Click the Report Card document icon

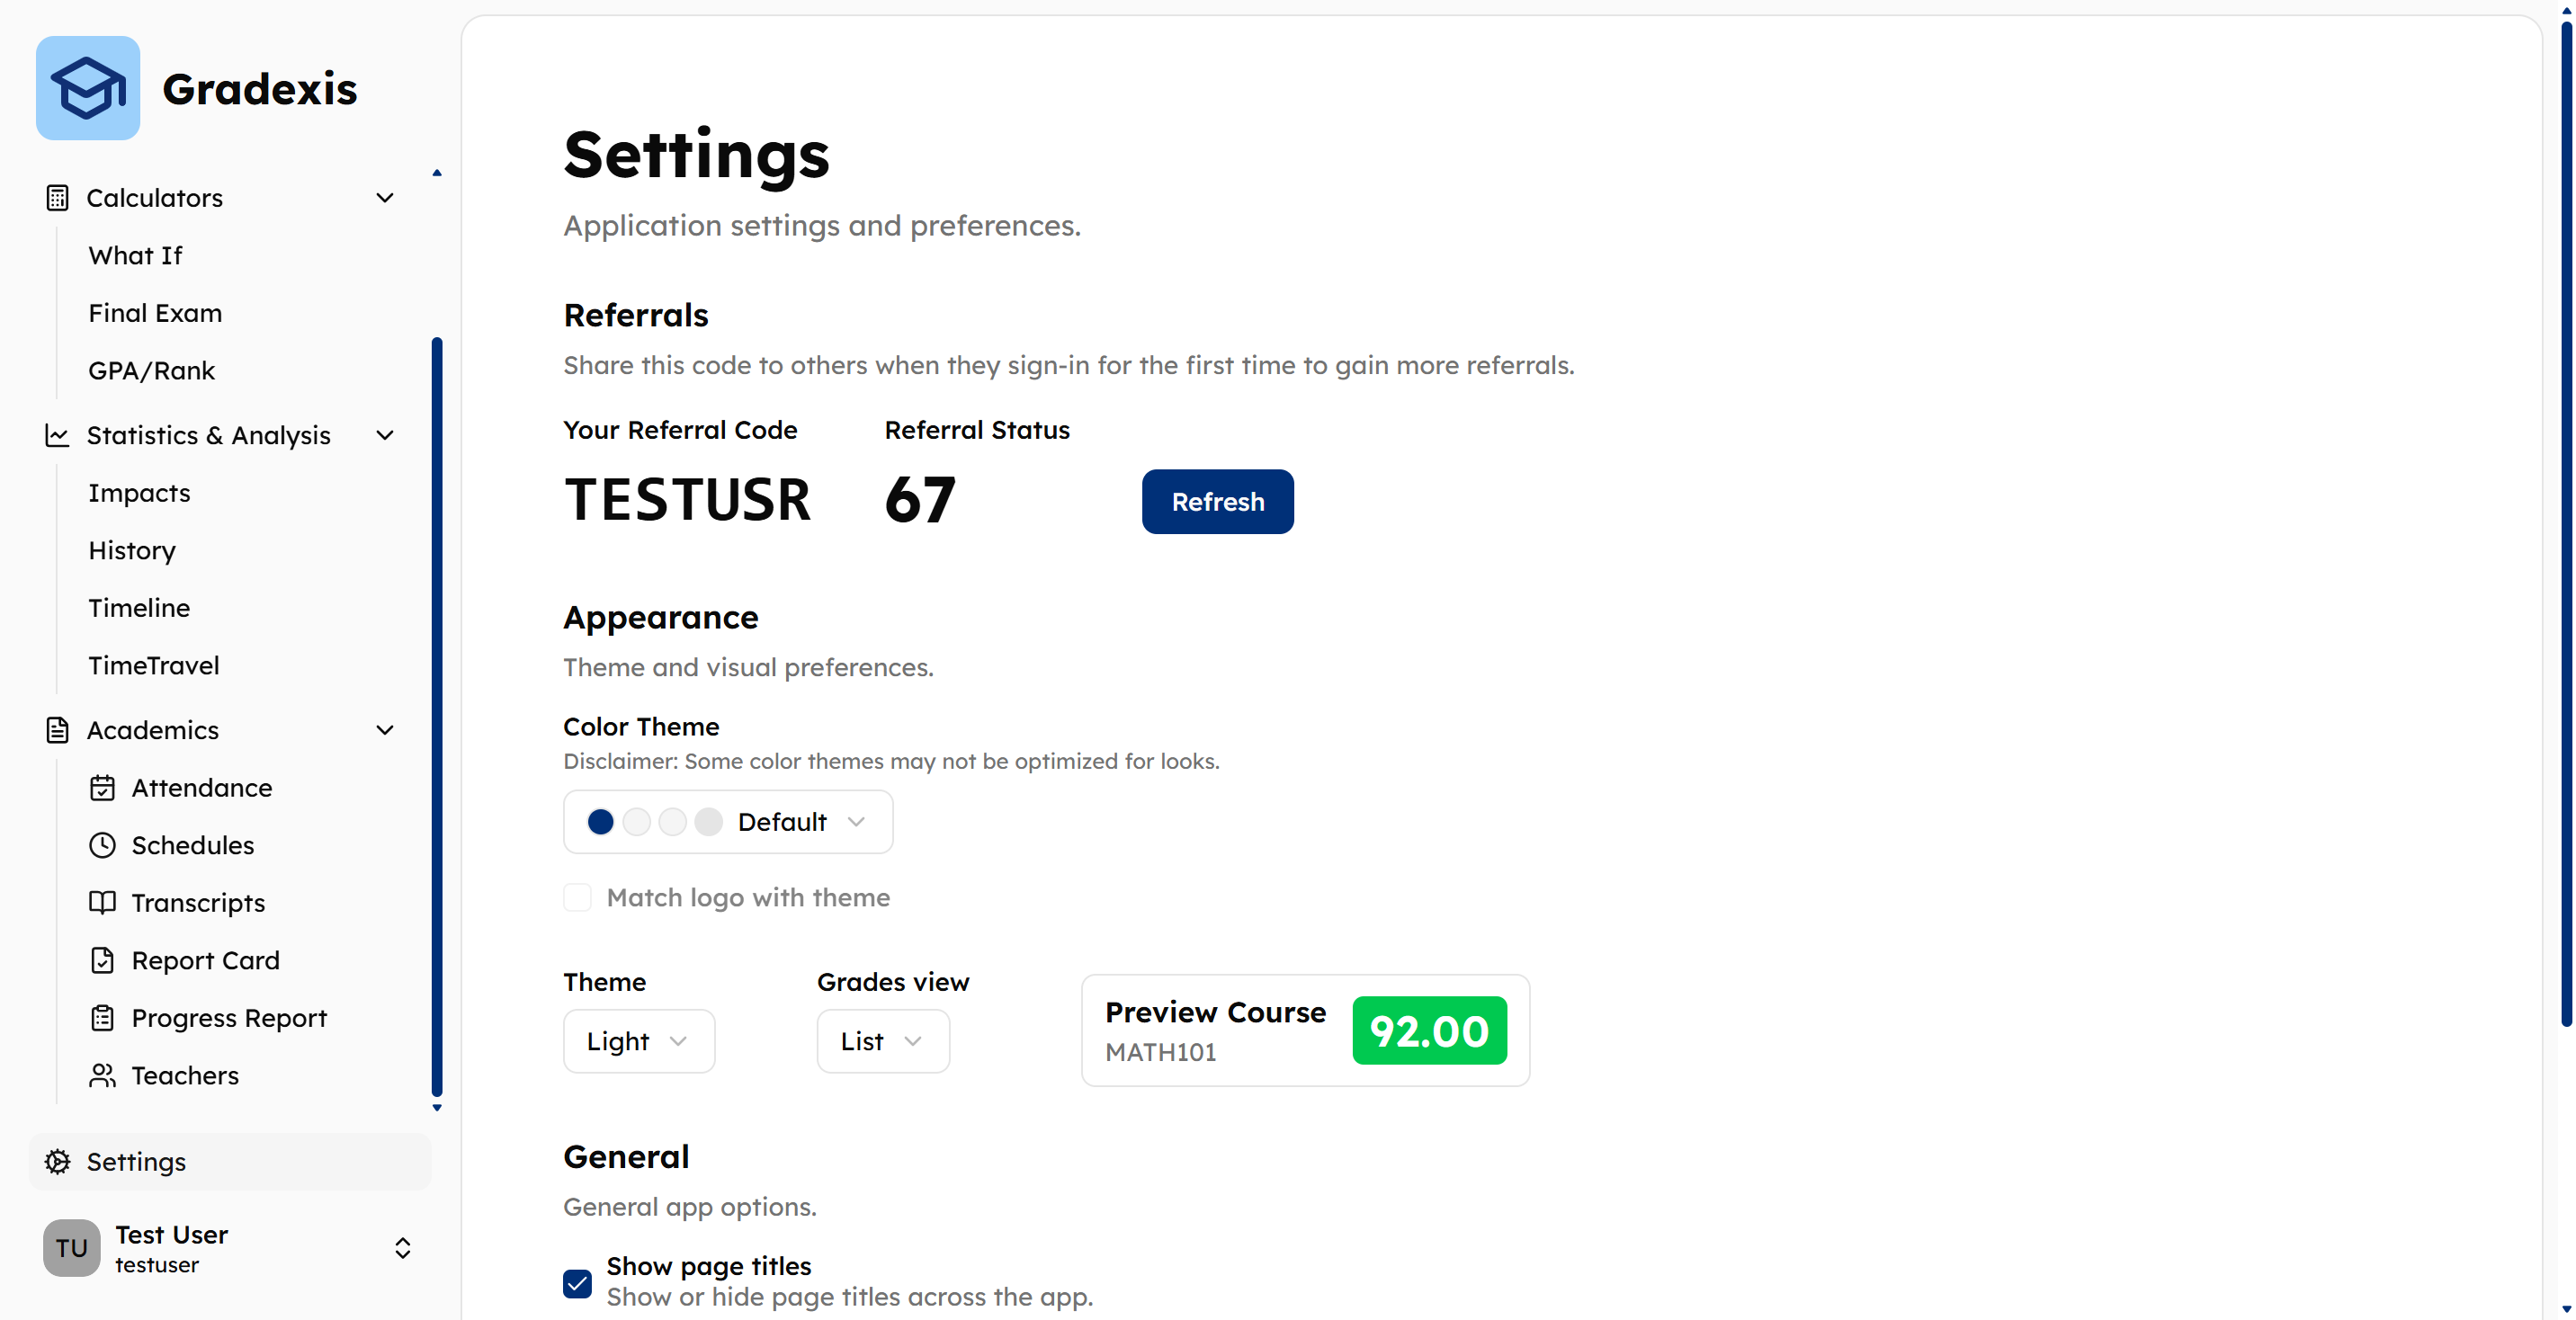102,960
